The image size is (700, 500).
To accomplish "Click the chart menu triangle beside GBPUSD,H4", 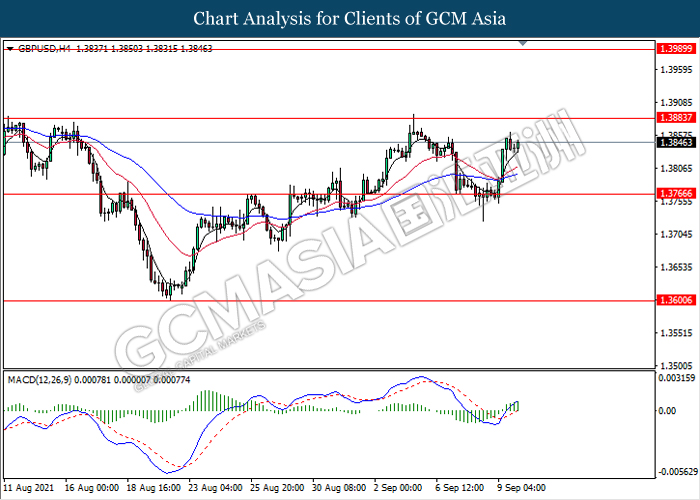I will click(10, 48).
